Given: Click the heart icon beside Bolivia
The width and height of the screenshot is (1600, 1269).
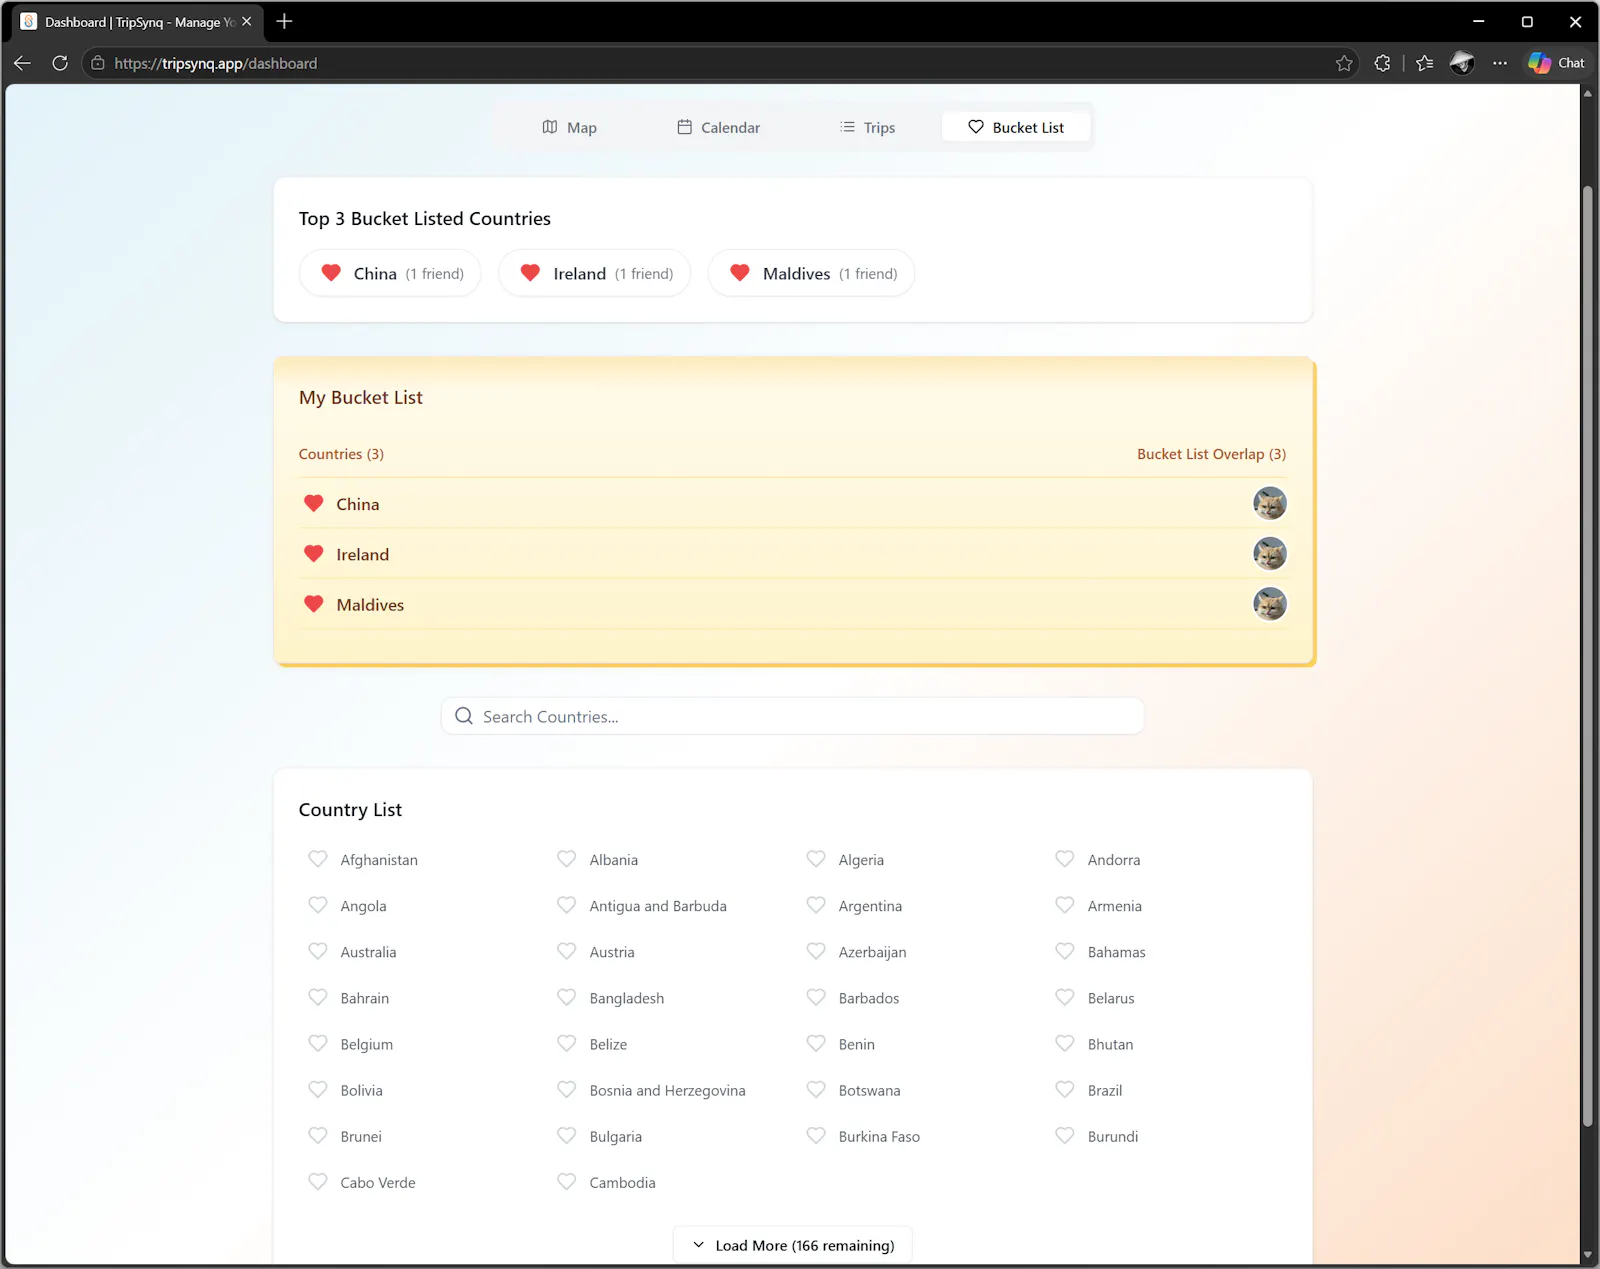Looking at the screenshot, I should (318, 1089).
